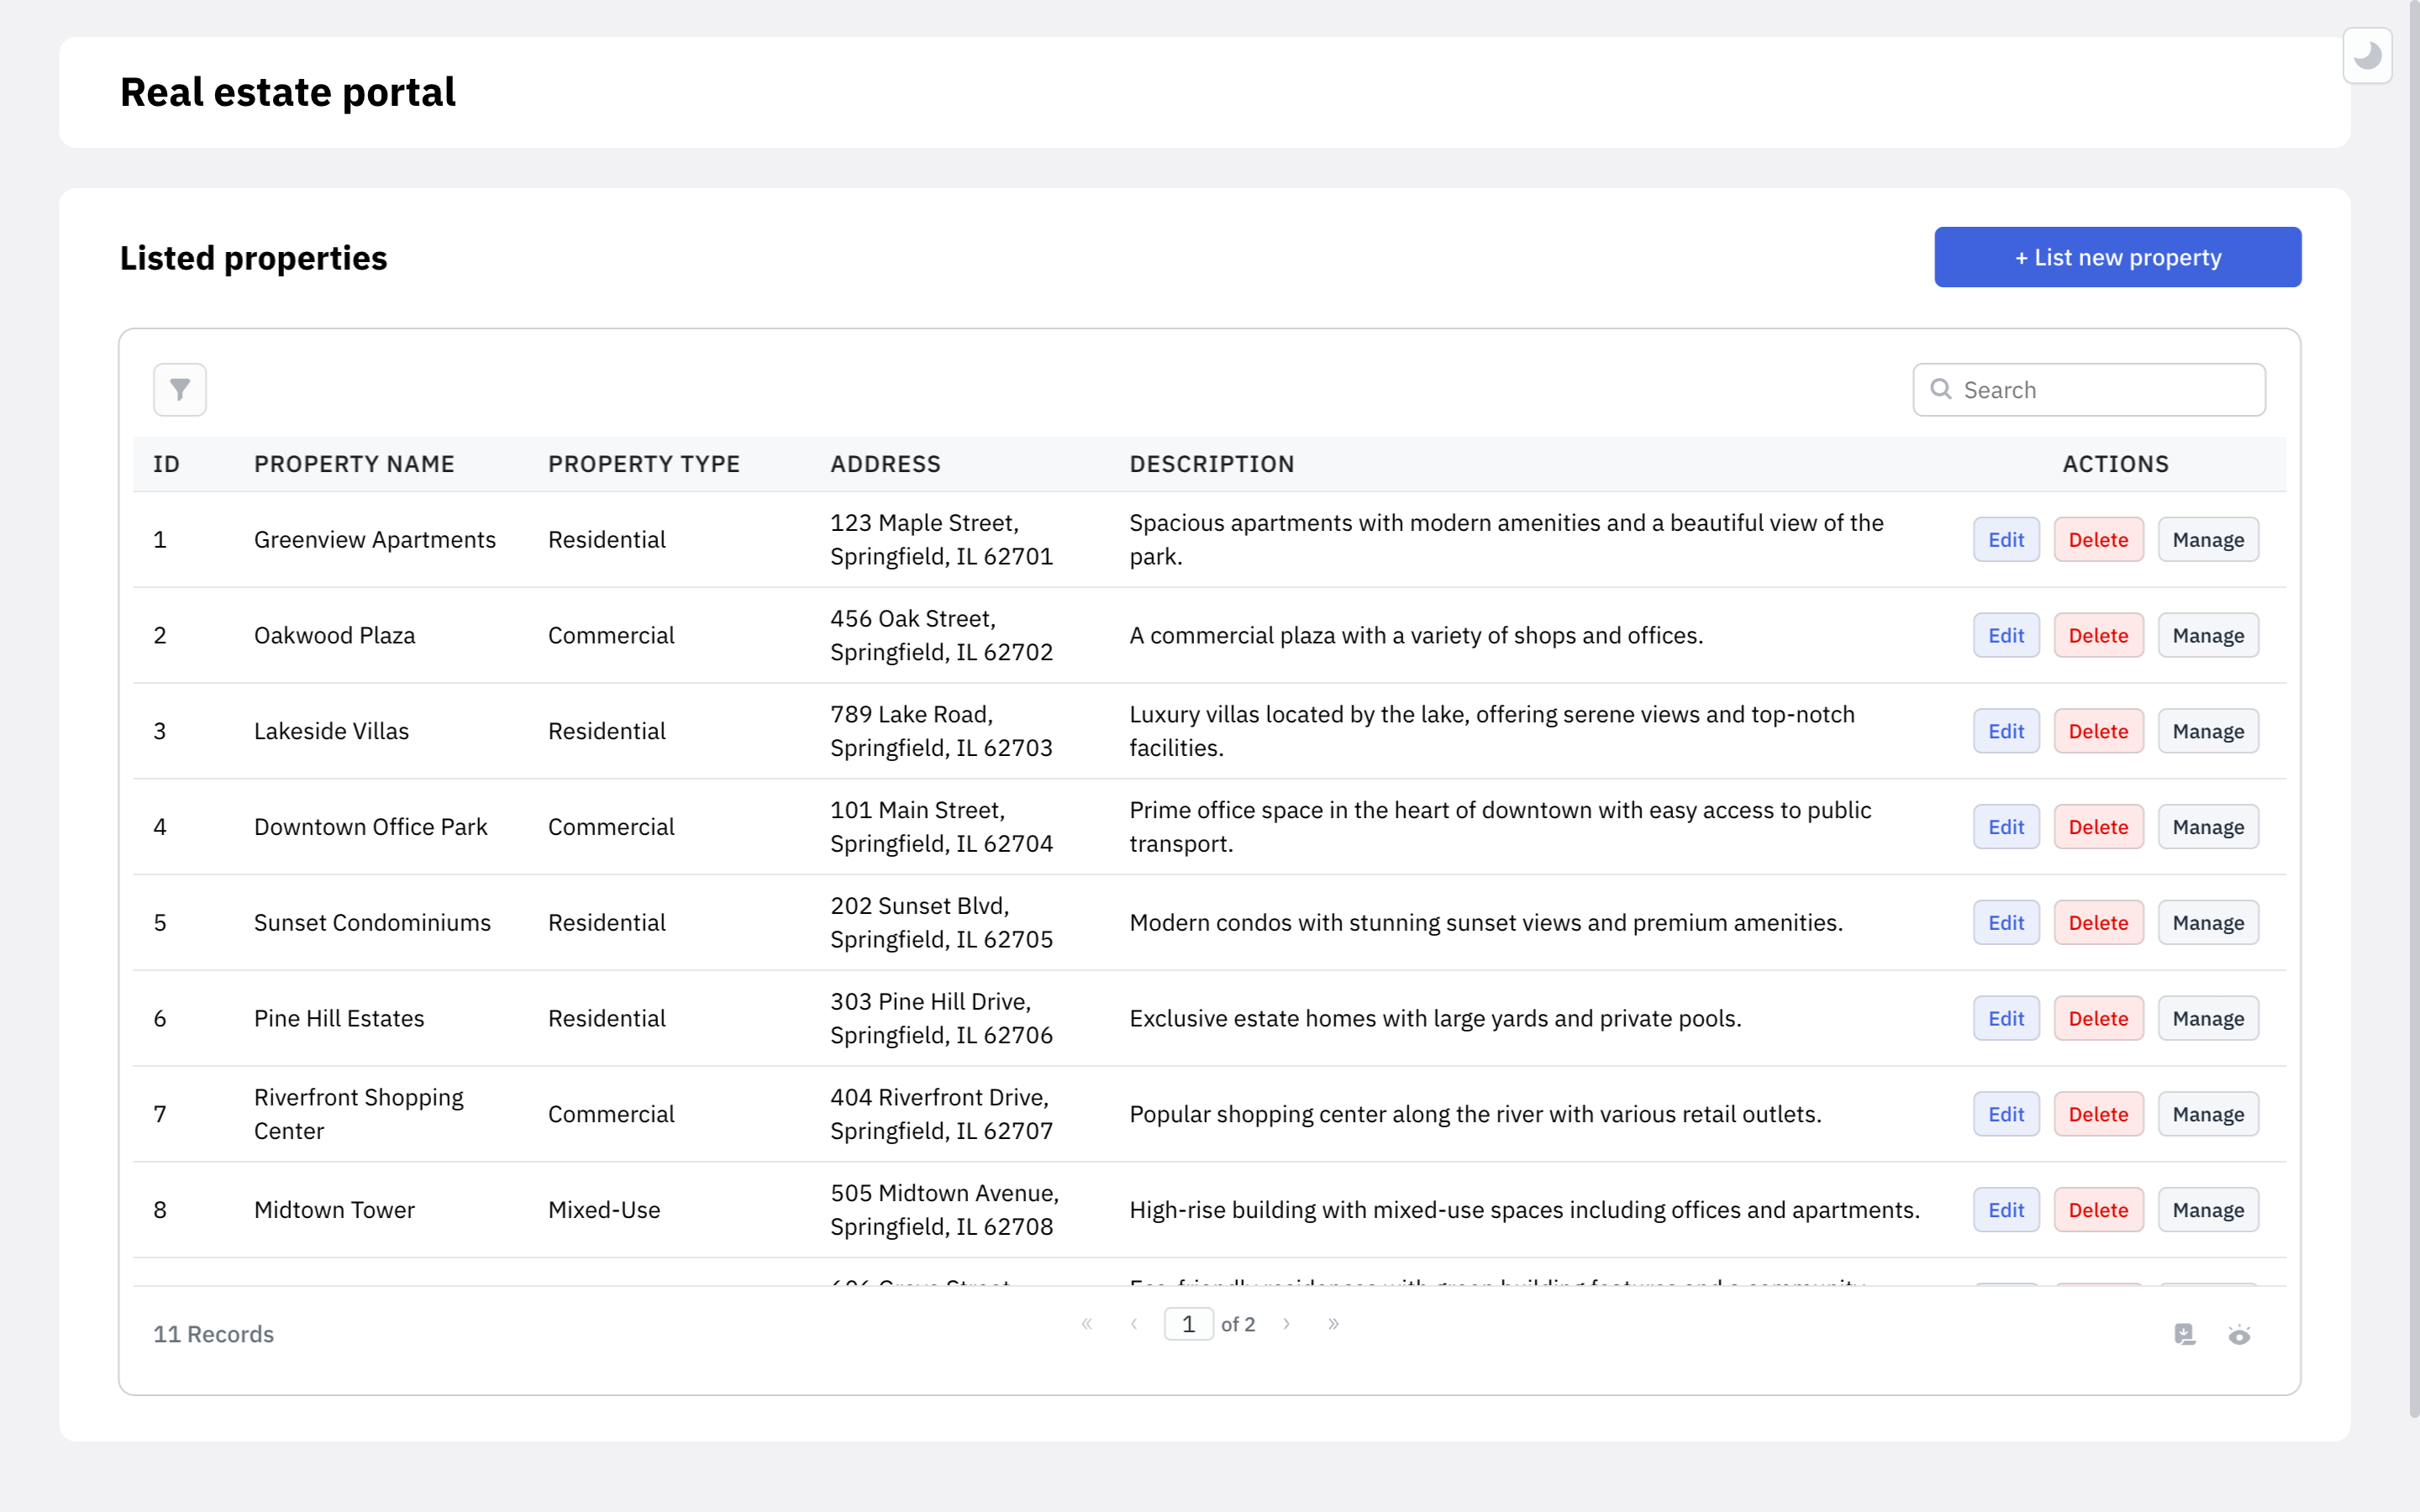
Task: Toggle dark mode with the moon icon
Action: coord(2366,56)
